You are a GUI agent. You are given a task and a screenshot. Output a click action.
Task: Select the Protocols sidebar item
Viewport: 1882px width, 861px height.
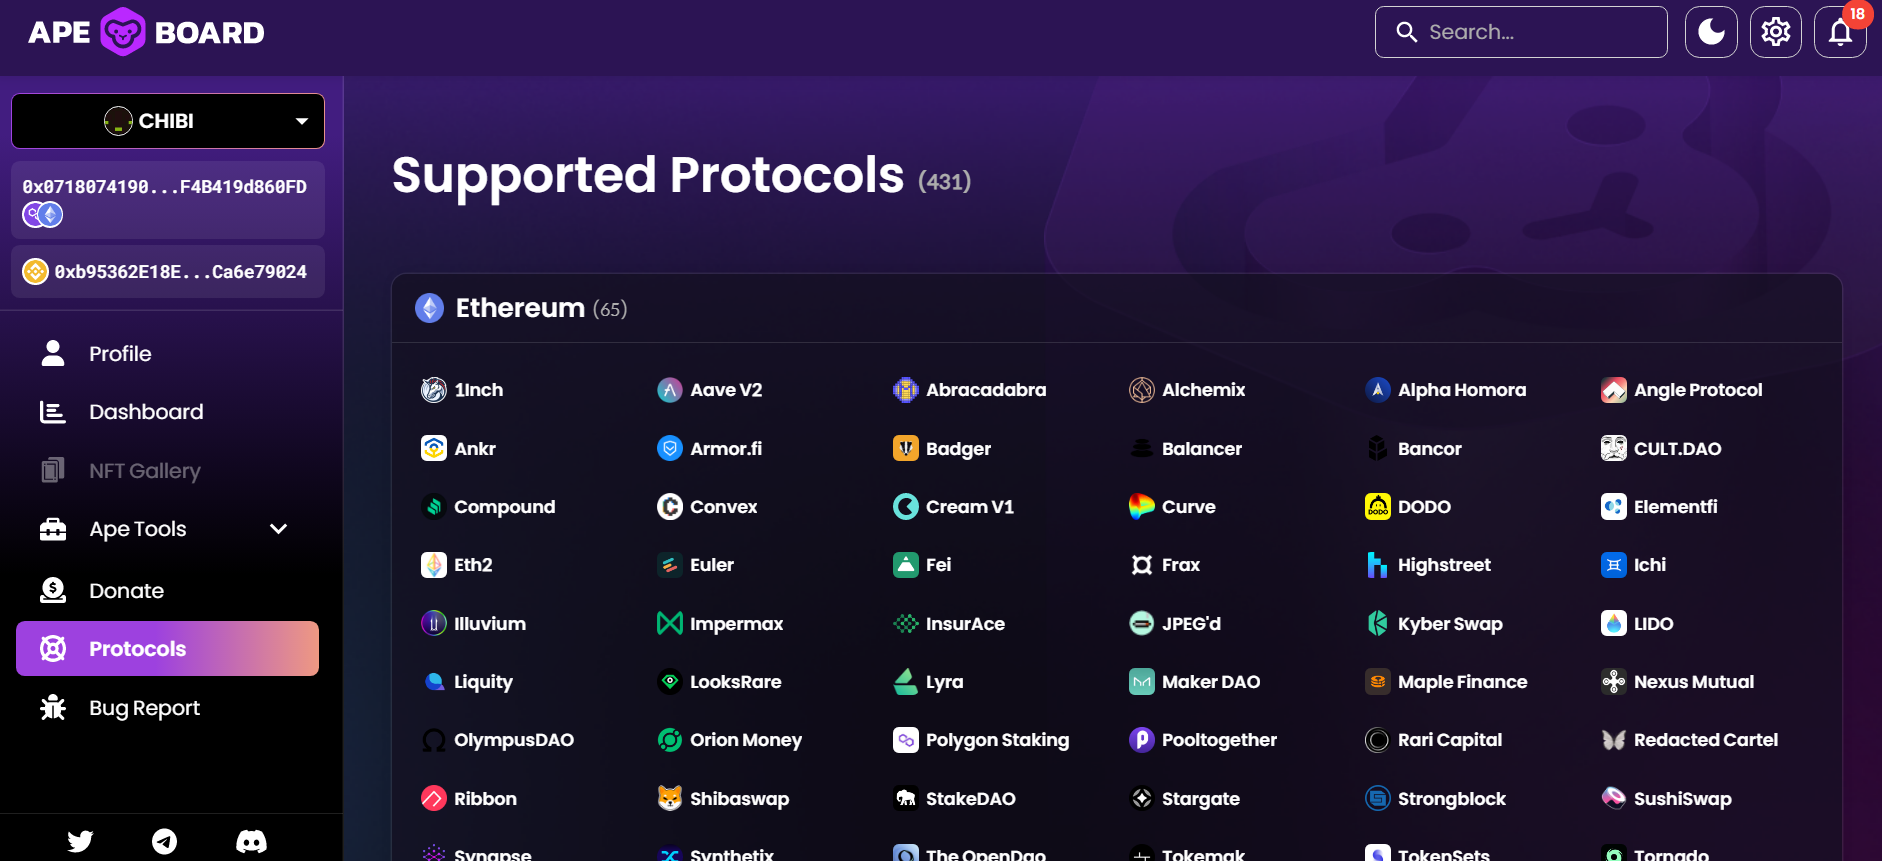pos(167,648)
